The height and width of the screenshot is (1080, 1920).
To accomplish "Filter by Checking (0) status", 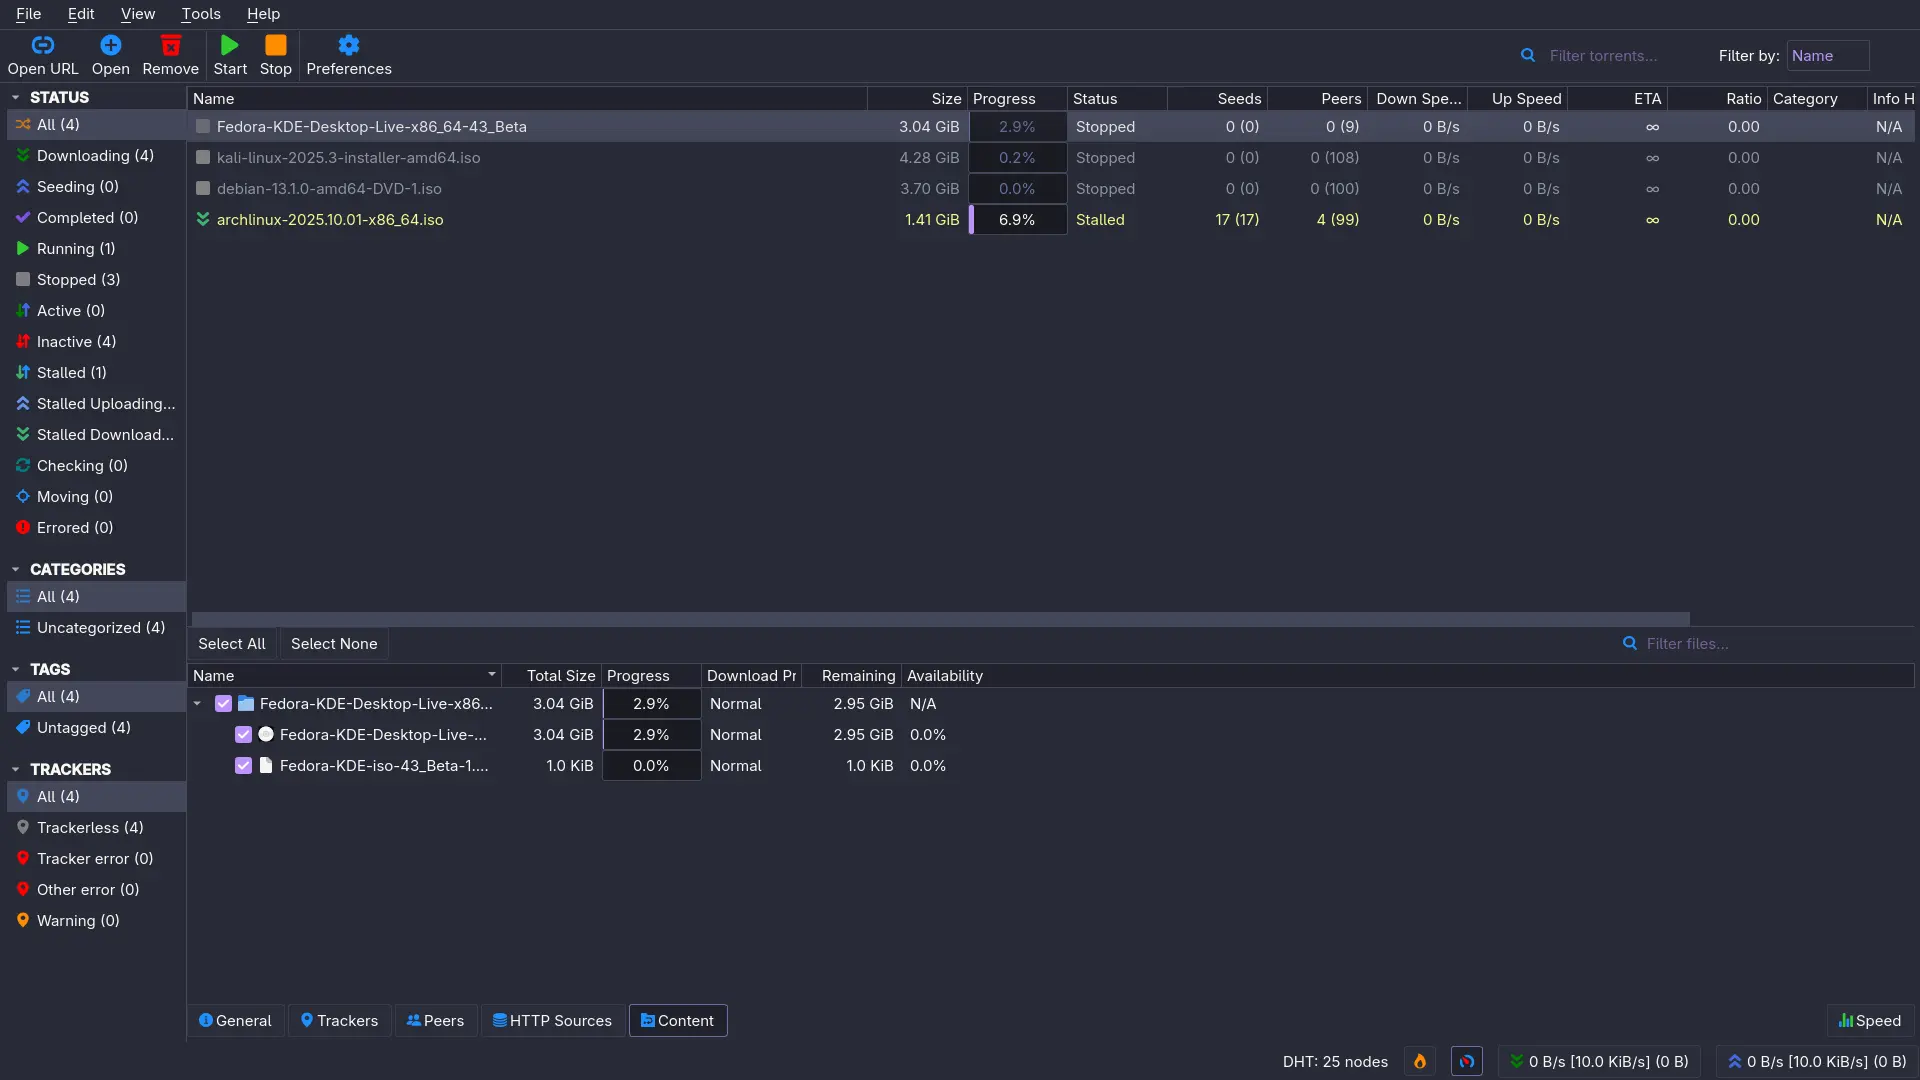I will click(96, 466).
